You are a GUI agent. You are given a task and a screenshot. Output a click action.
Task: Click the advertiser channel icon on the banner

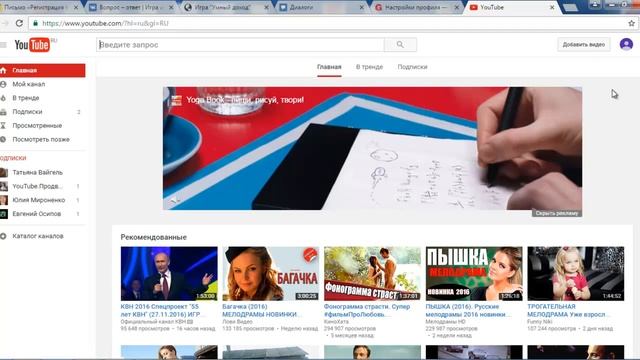click(176, 100)
